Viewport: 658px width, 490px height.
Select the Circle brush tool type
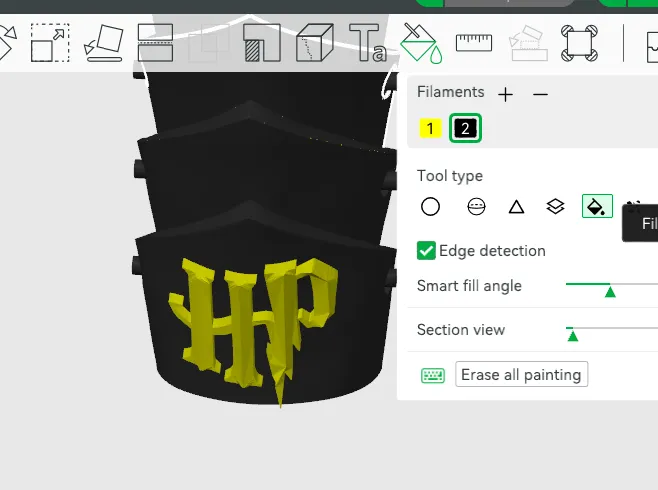click(x=430, y=206)
